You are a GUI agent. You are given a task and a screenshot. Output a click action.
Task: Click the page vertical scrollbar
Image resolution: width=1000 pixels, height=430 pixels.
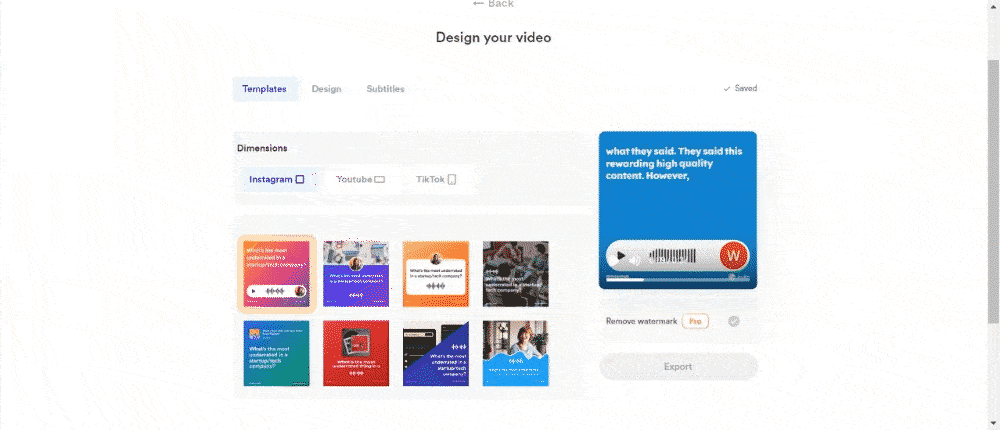(x=994, y=191)
